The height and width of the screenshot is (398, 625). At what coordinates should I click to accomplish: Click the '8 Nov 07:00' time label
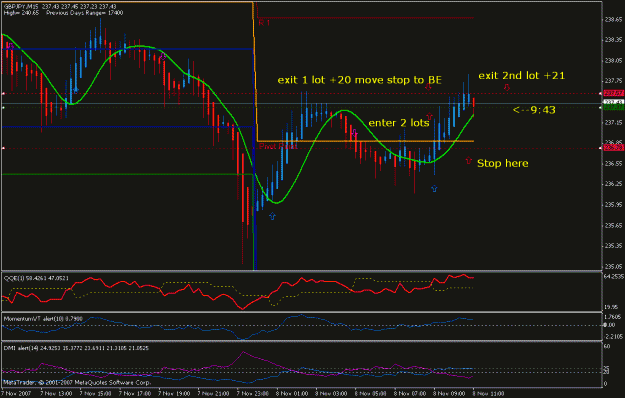point(410,394)
